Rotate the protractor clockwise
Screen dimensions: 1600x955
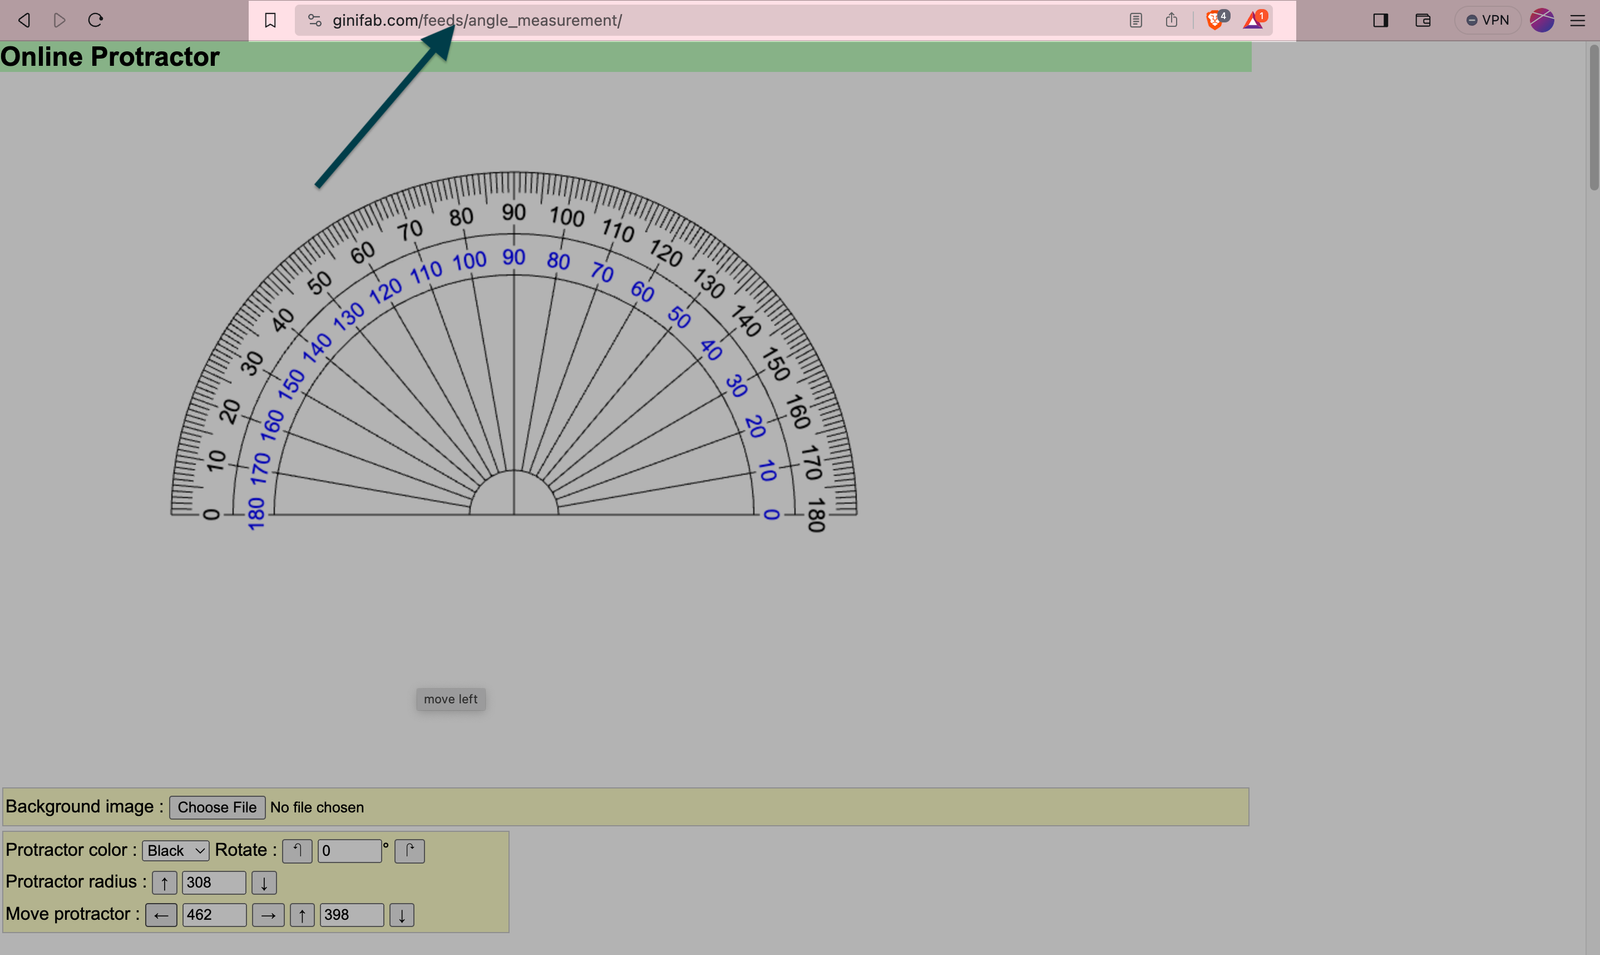(x=409, y=851)
